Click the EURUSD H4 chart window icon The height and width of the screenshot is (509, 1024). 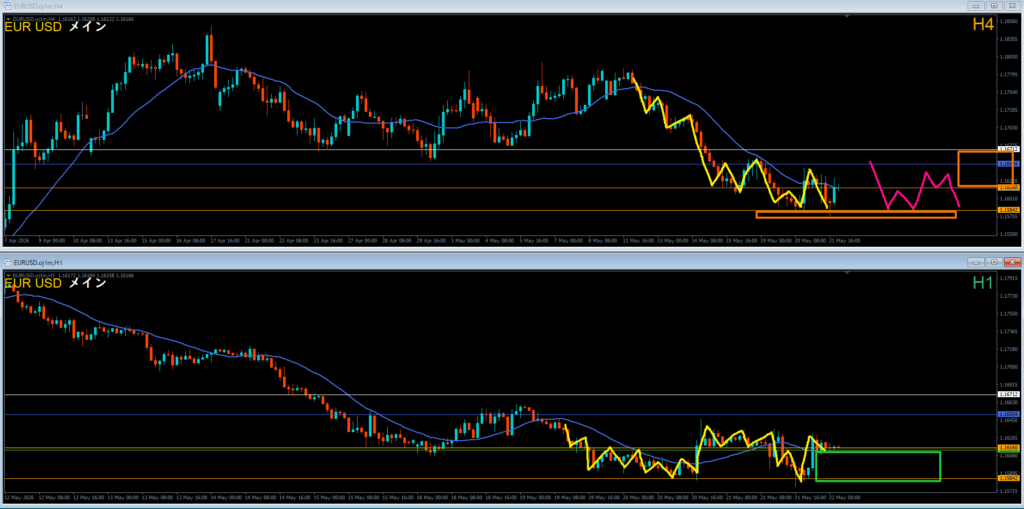point(7,5)
